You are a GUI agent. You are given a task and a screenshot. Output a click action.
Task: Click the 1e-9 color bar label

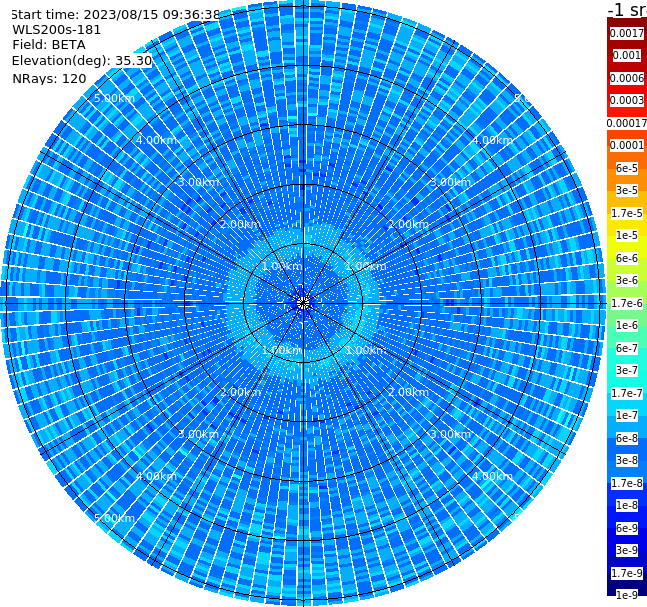coord(627,595)
